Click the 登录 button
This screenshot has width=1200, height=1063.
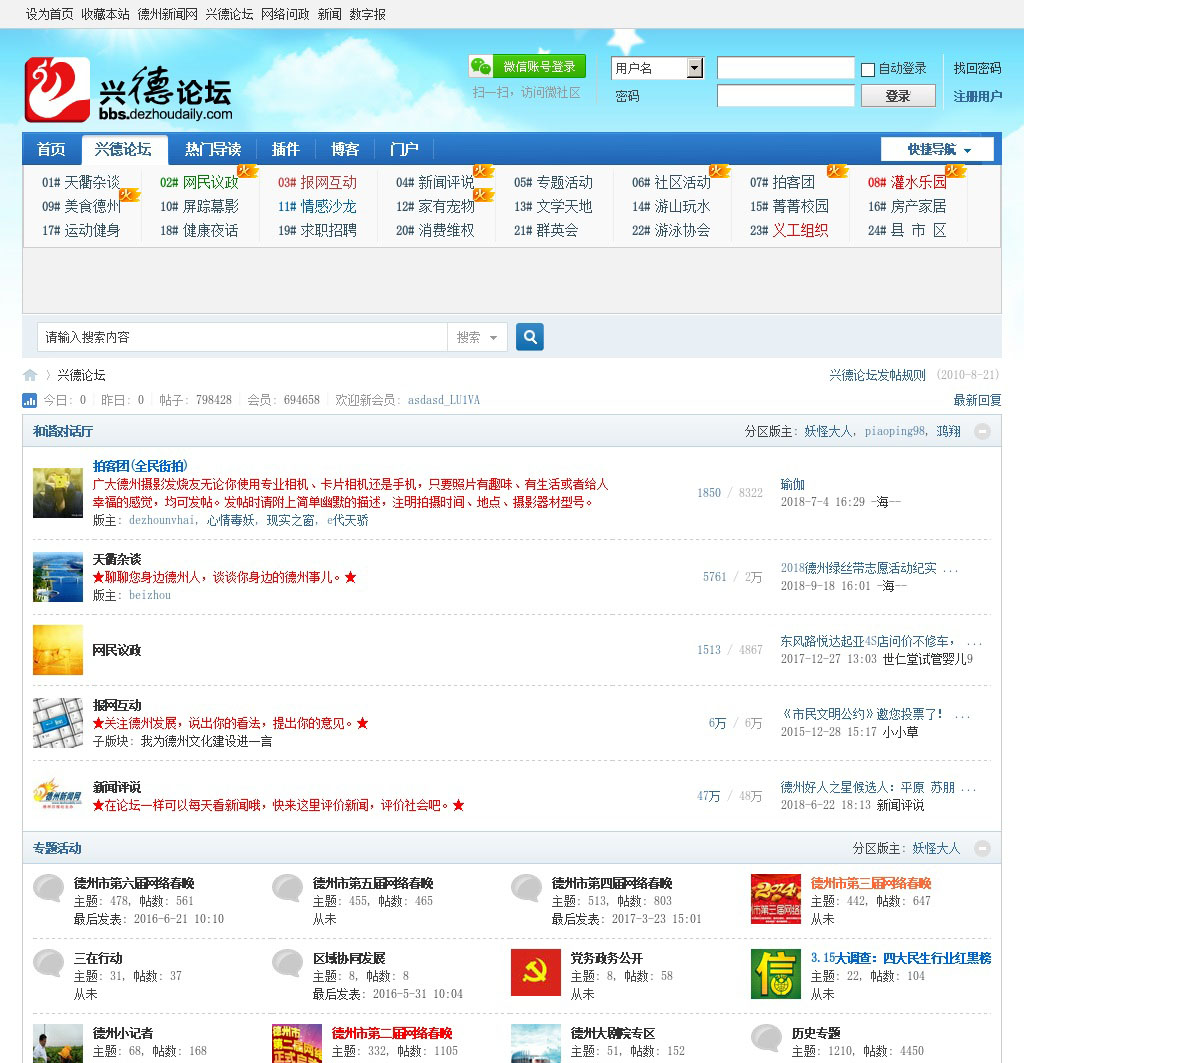pos(897,96)
